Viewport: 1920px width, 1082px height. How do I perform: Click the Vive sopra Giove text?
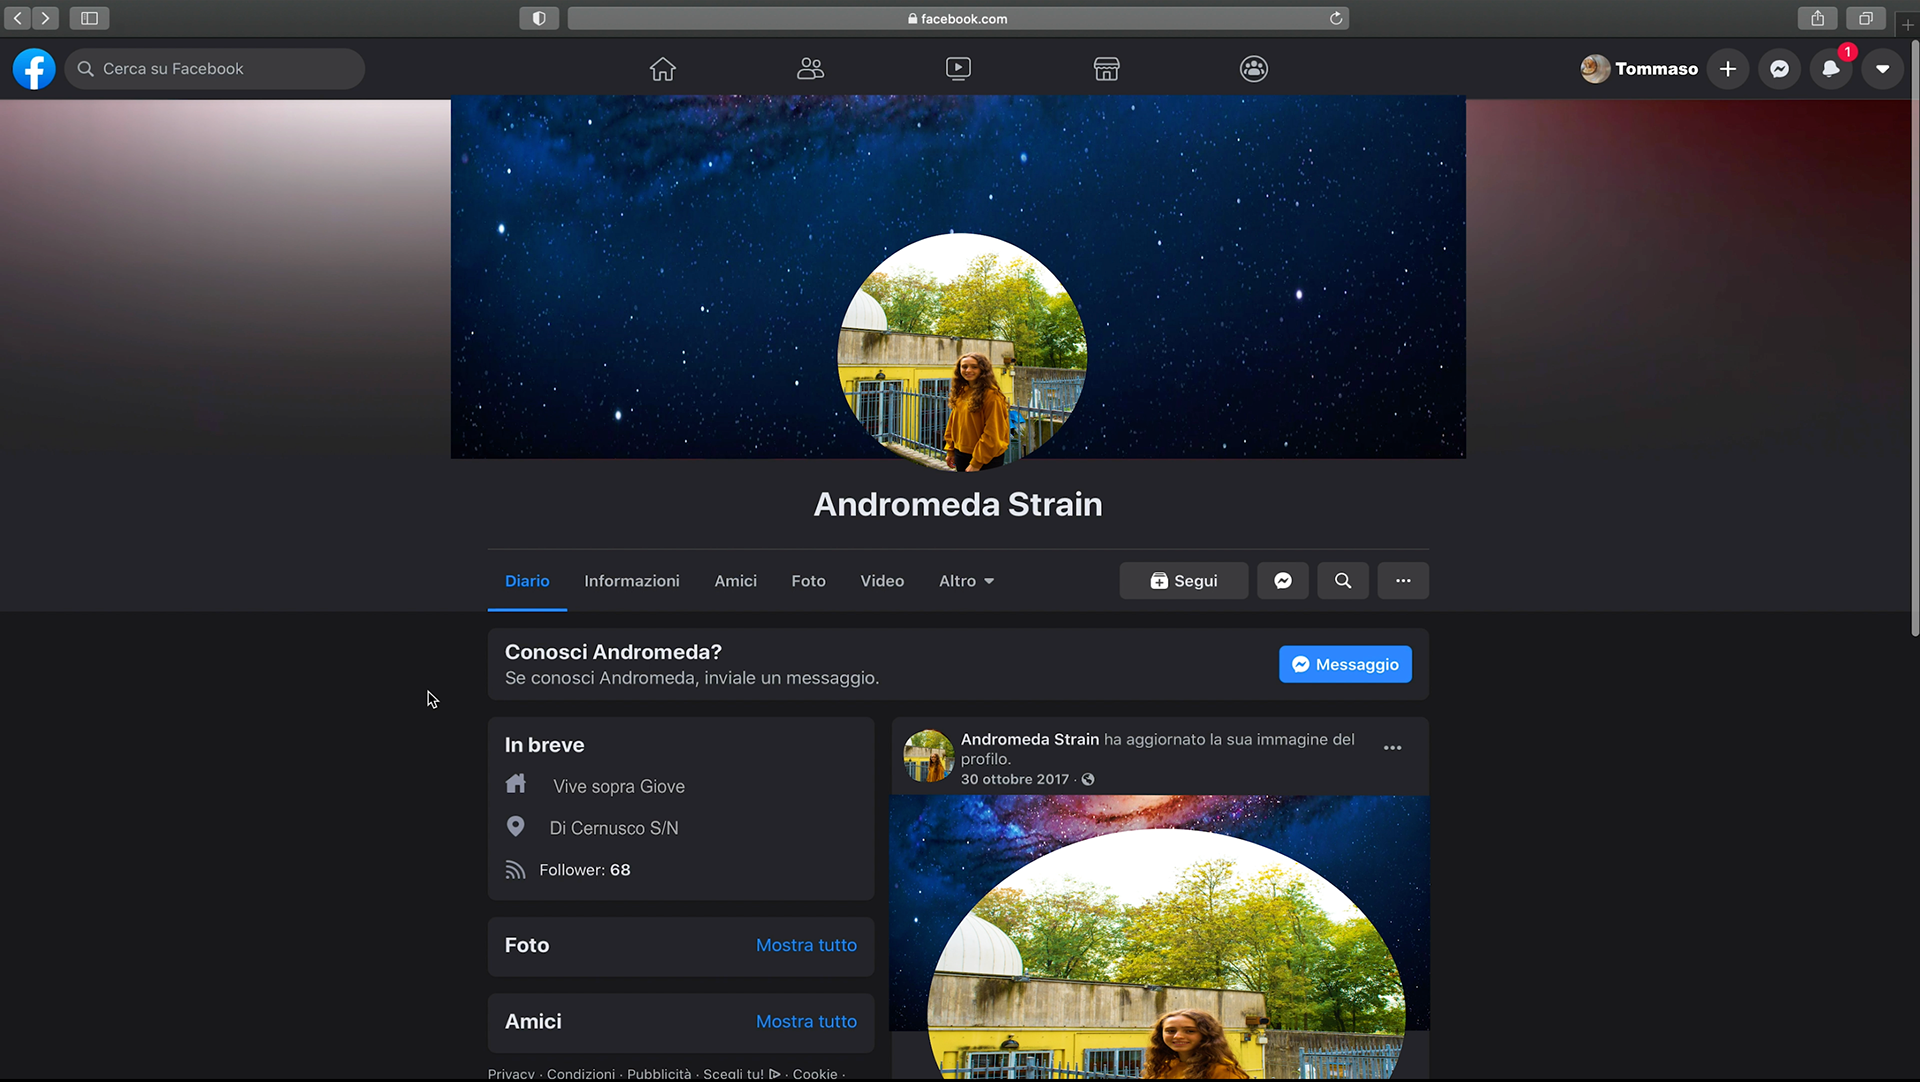coord(619,786)
